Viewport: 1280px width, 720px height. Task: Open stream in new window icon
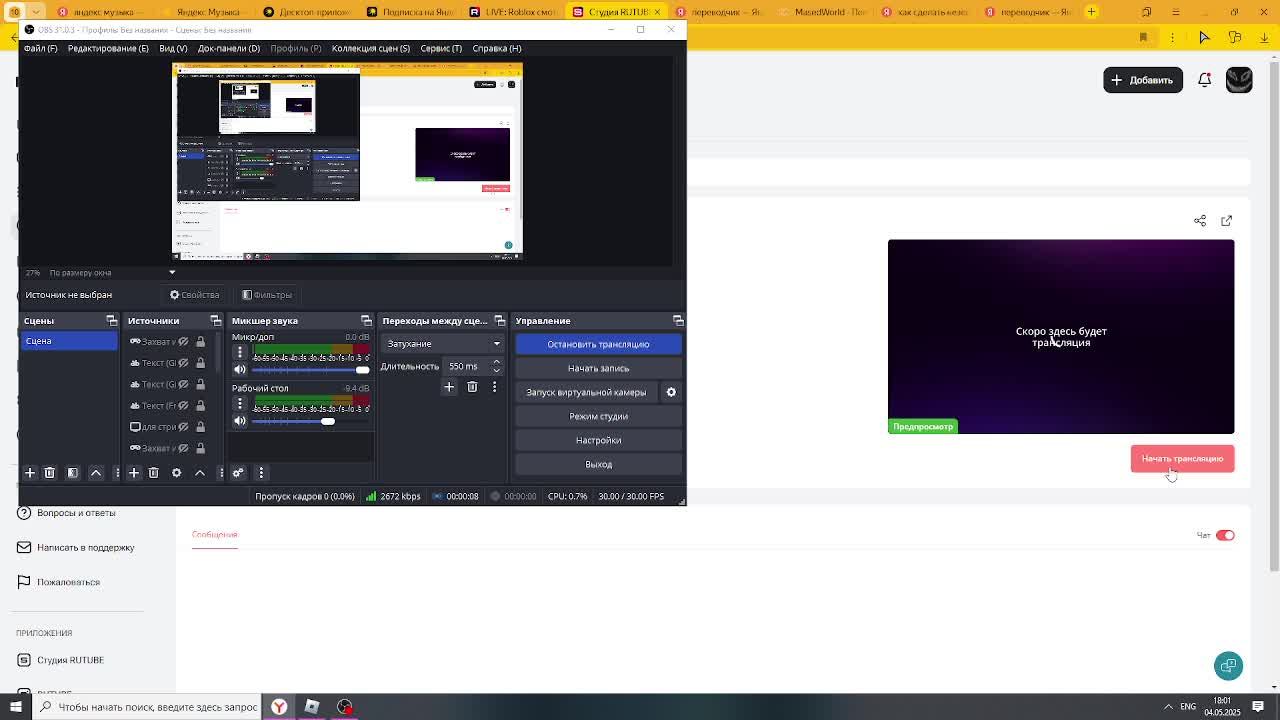click(1227, 221)
